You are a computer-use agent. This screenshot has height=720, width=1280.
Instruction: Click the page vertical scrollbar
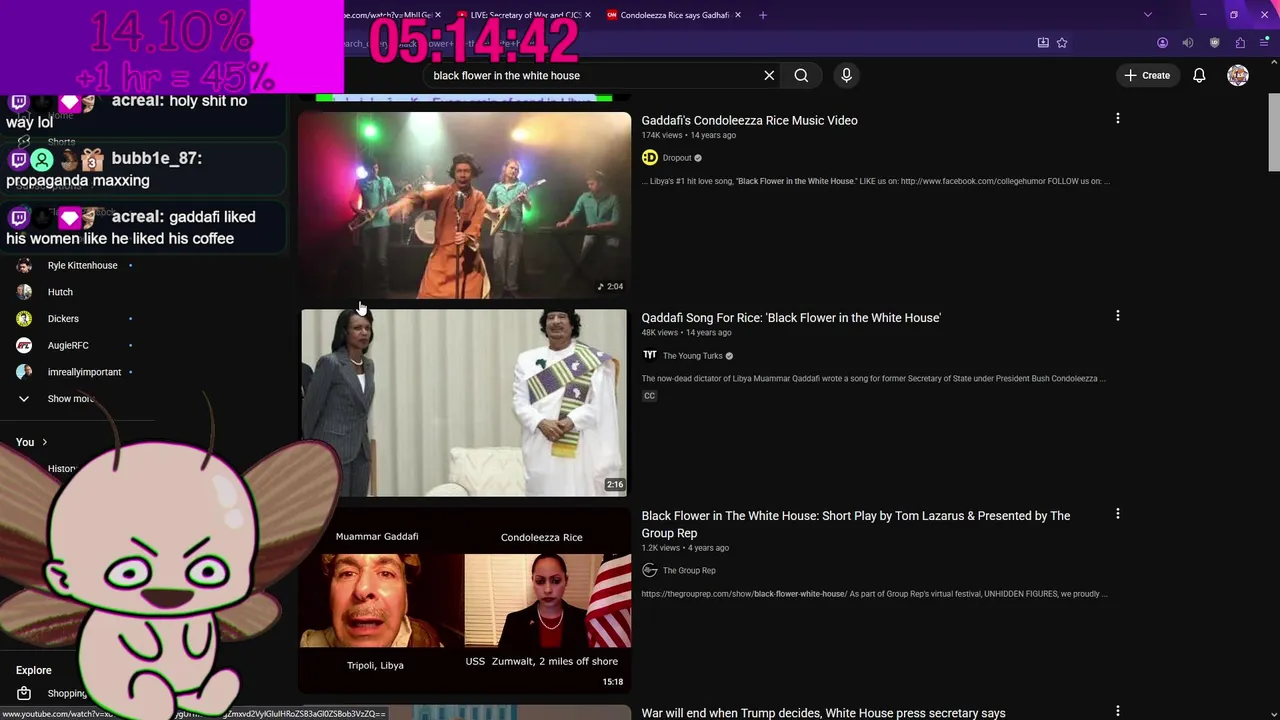(x=1274, y=133)
